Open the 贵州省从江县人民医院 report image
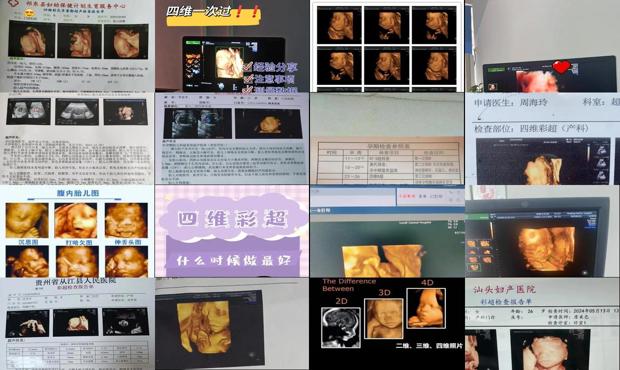This screenshot has width=620, height=370. tap(77, 324)
